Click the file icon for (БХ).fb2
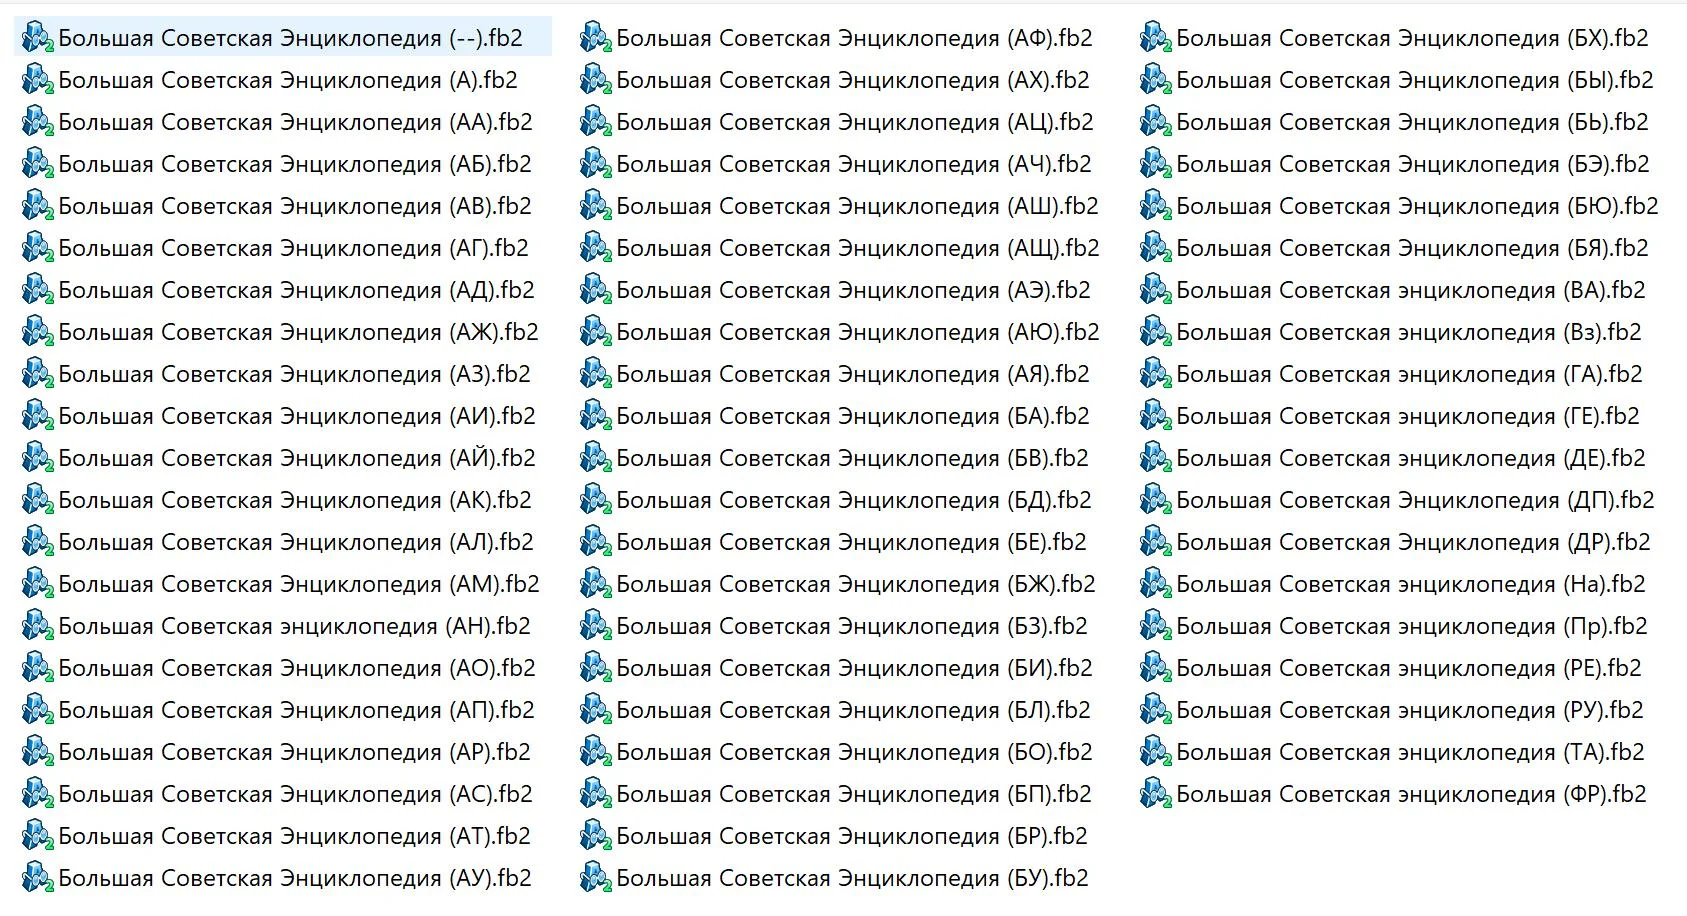The width and height of the screenshot is (1687, 916). coord(1155,38)
